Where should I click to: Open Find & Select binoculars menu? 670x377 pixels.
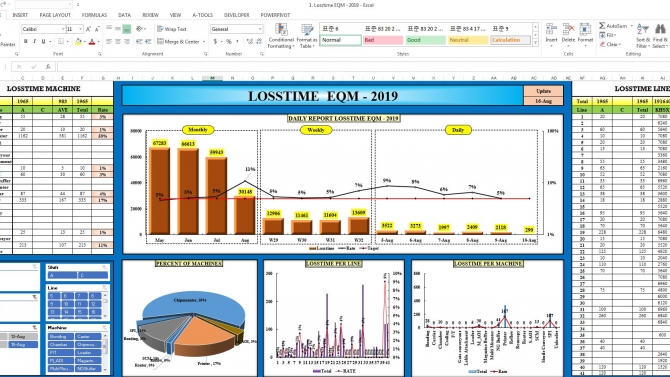[660, 36]
